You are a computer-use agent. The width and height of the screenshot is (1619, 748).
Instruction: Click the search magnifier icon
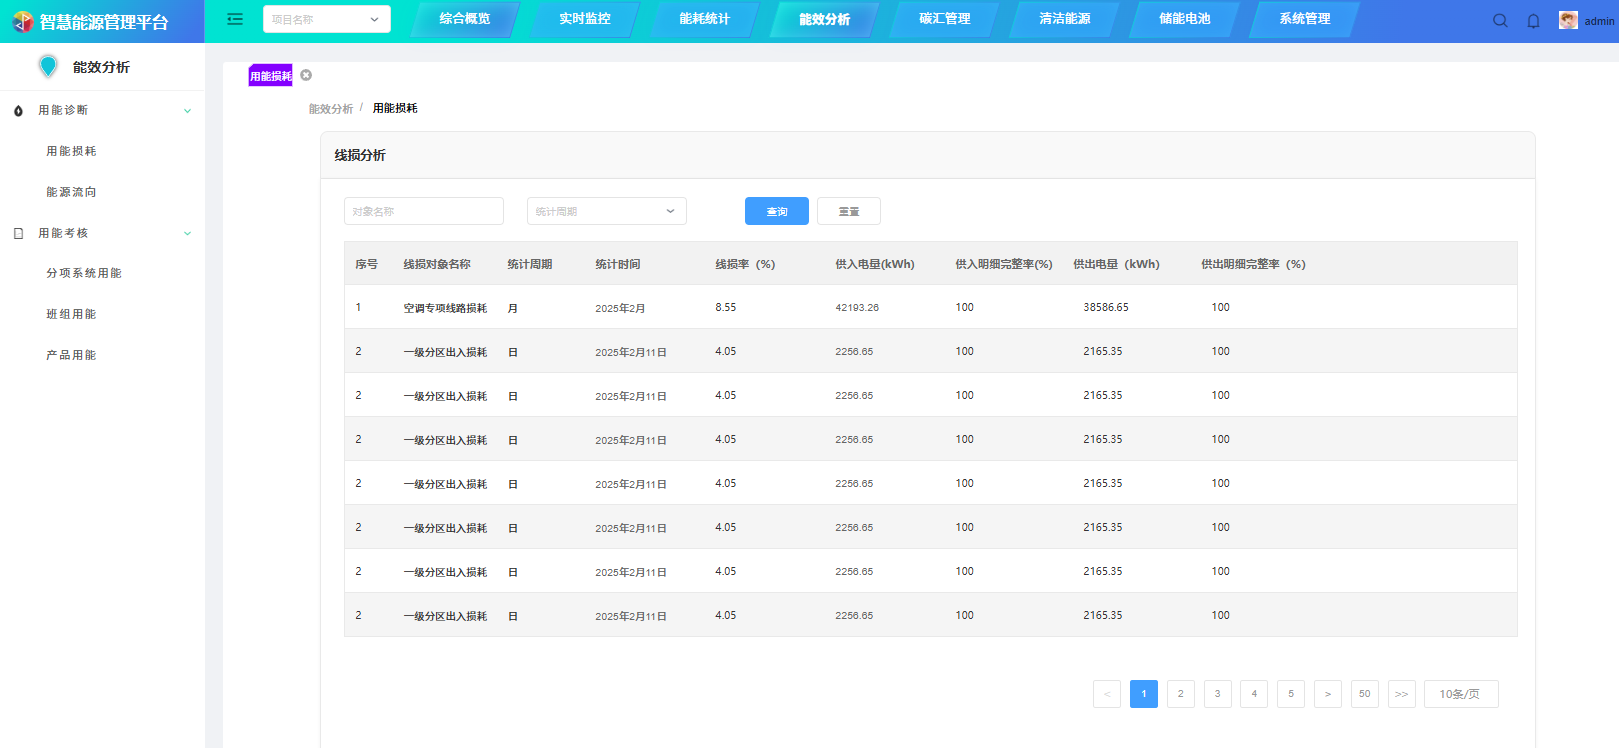coord(1500,21)
